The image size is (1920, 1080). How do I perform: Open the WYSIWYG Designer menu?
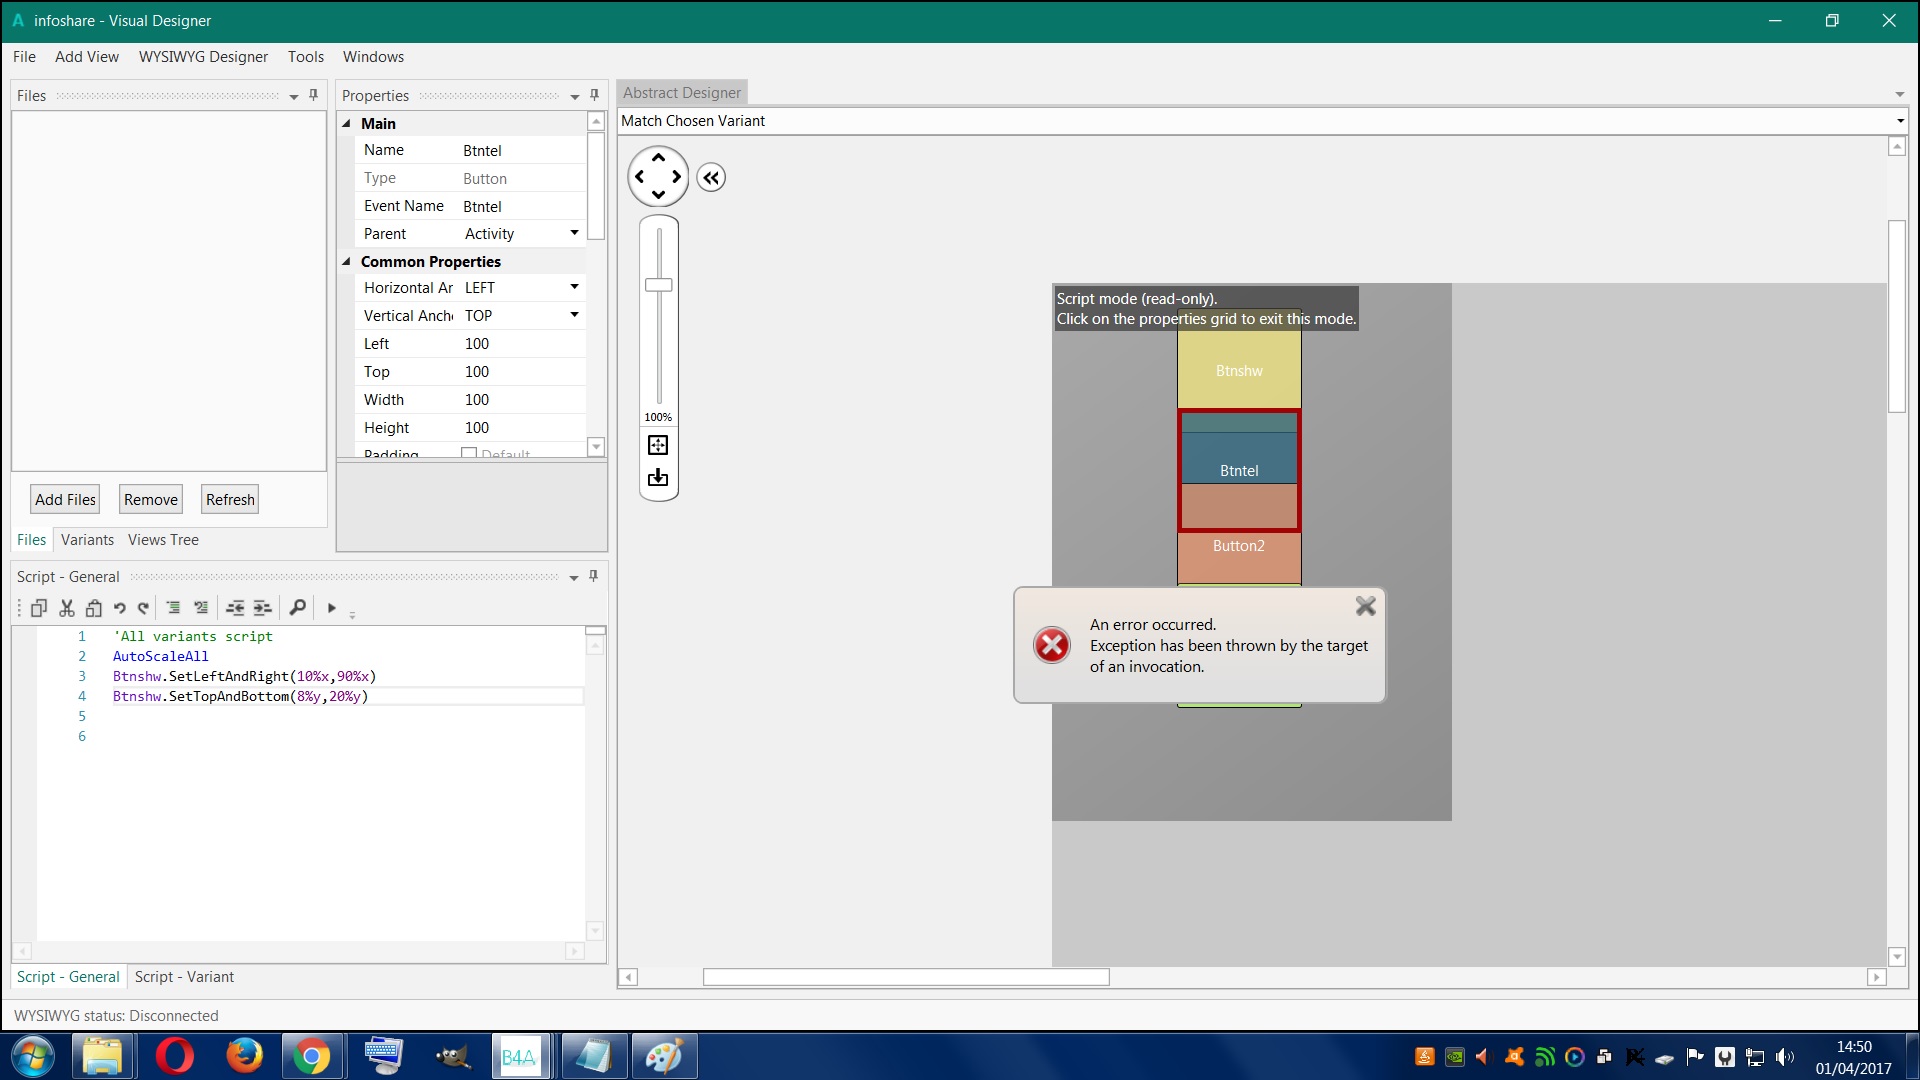point(203,57)
